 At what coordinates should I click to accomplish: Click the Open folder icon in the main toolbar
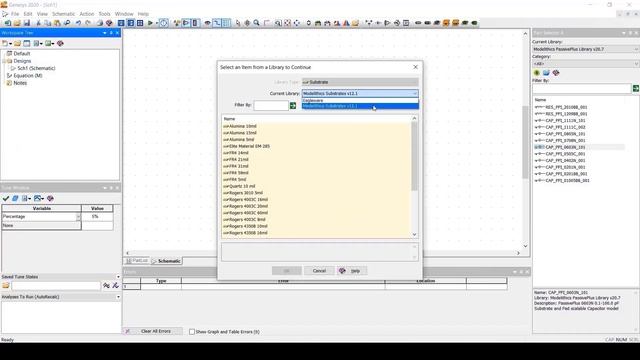17,23
